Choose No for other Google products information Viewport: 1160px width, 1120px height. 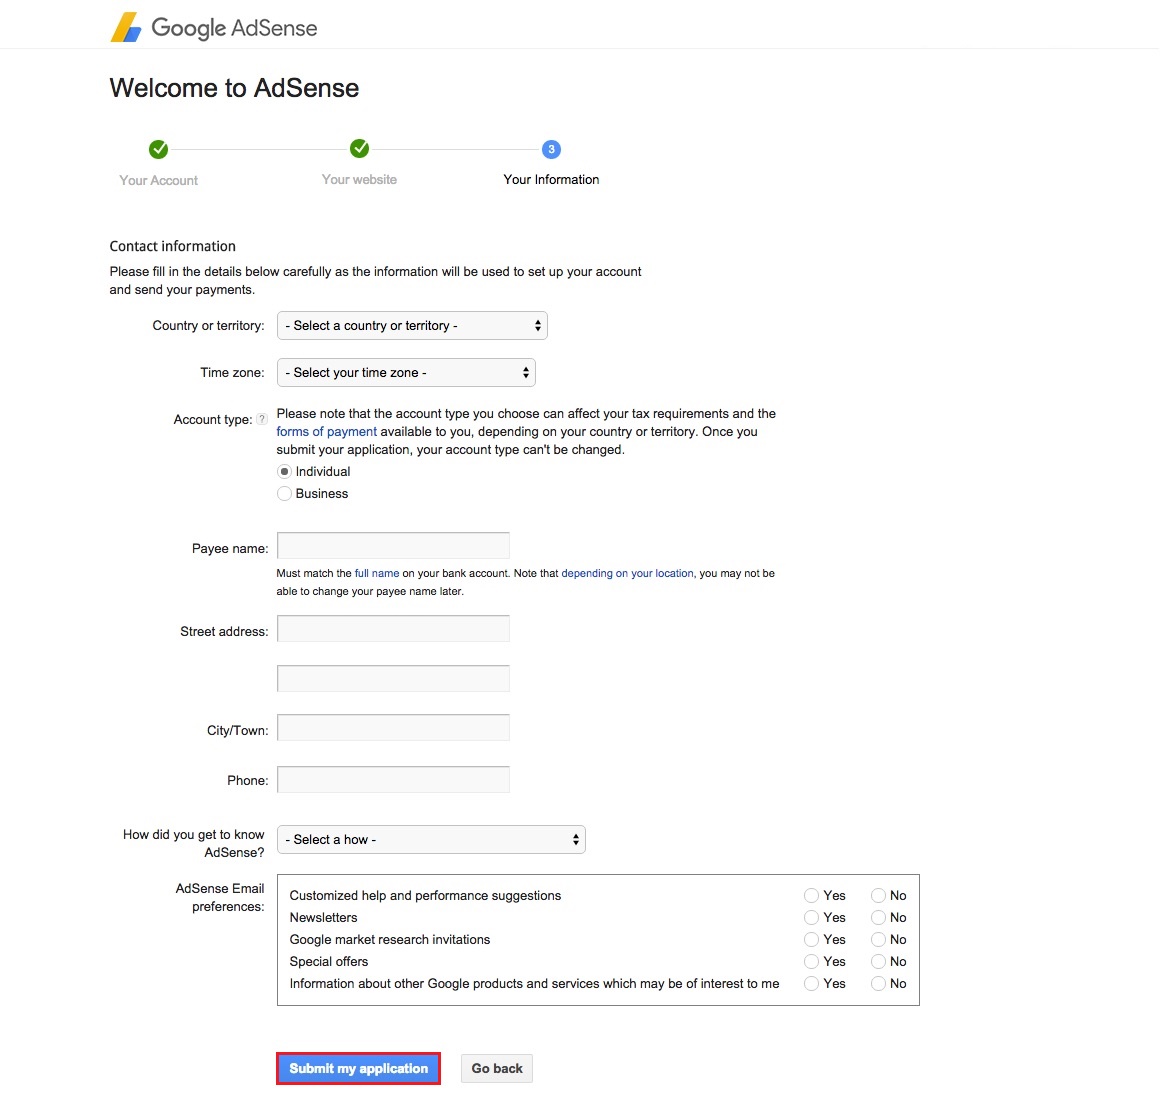tap(878, 984)
